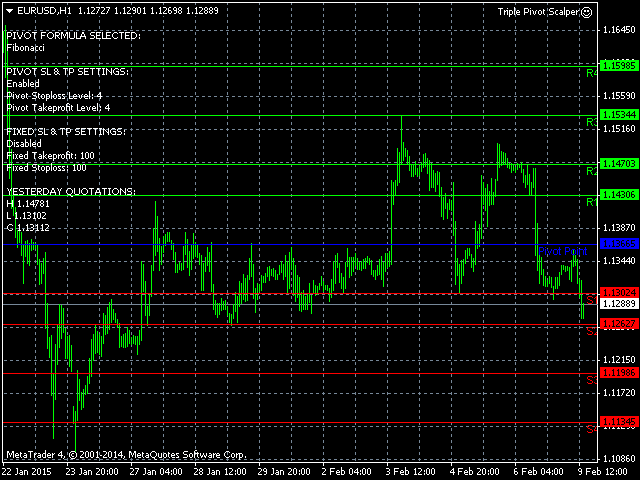Click the 2 Feb 04:00 time axis label
Viewport: 640px width, 480px height.
tap(346, 472)
